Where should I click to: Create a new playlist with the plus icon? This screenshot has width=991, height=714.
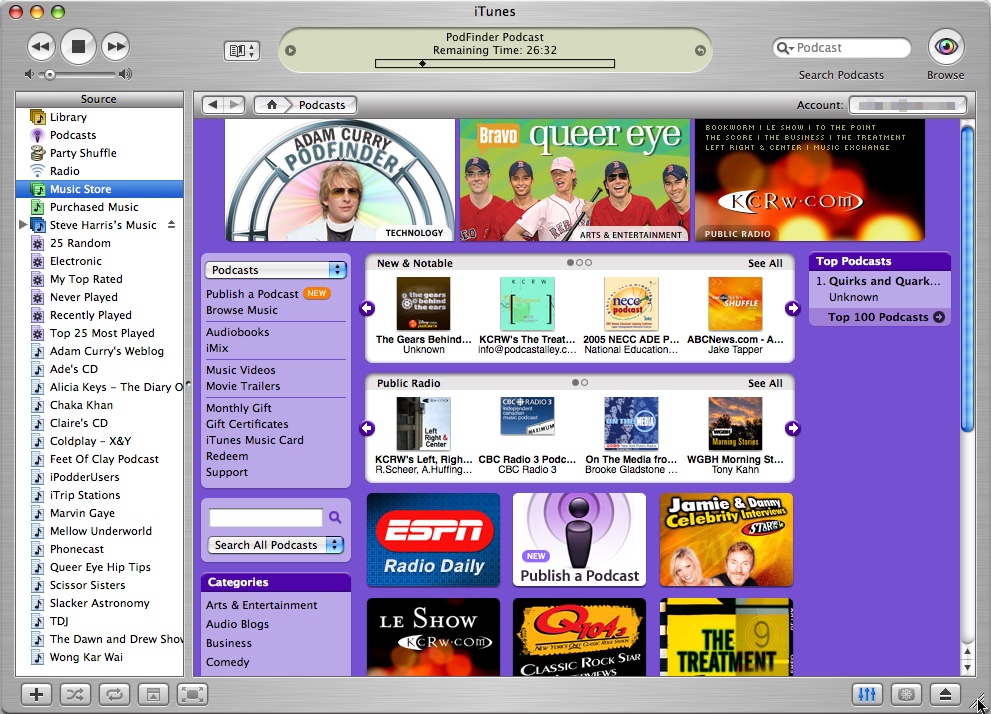[x=35, y=694]
